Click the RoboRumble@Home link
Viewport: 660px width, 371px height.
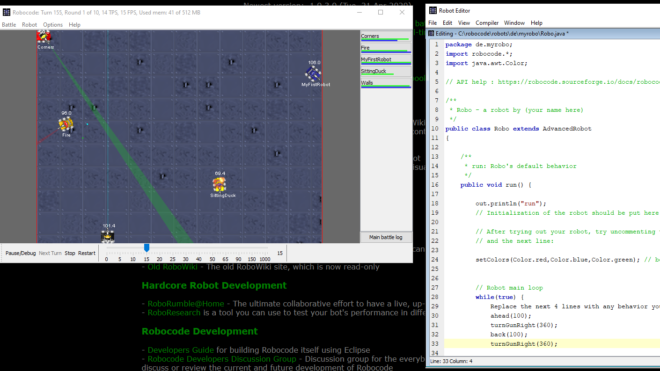pyautogui.click(x=186, y=304)
